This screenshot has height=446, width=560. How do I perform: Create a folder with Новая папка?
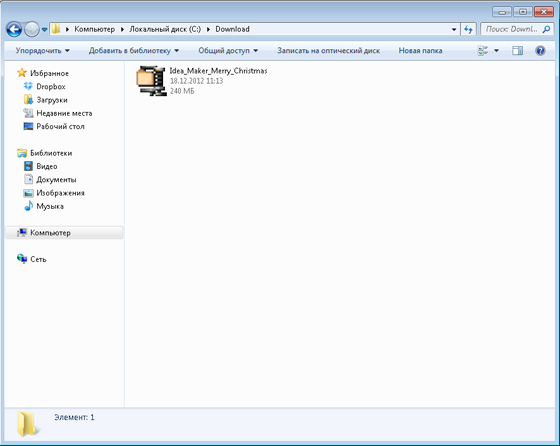click(x=420, y=51)
